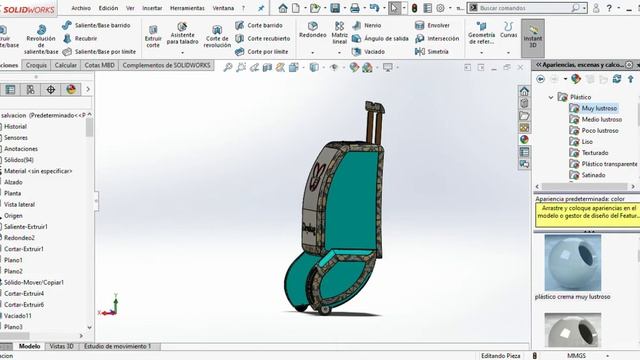Click the Undo icon
This screenshot has height=360, width=640.
pyautogui.click(x=374, y=8)
